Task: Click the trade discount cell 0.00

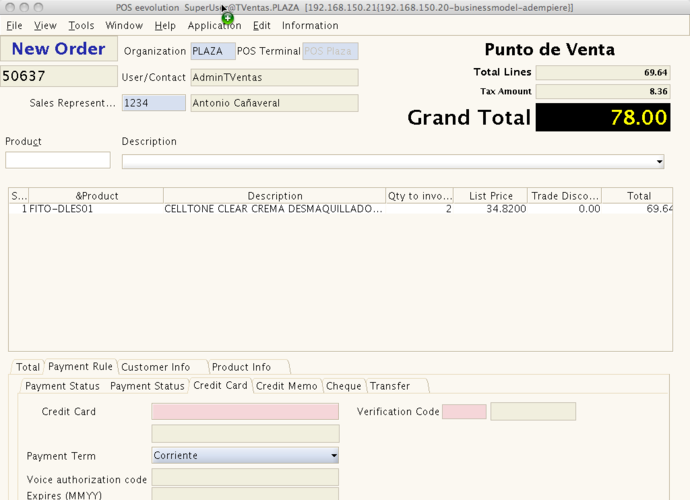Action: tap(565, 209)
